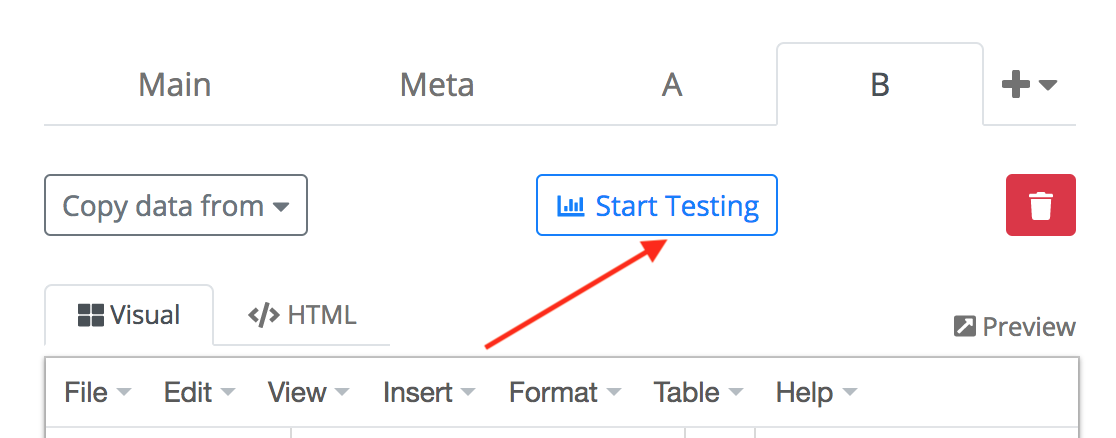Select variant A tab
Screen dimensions: 1116x438
tap(672, 85)
